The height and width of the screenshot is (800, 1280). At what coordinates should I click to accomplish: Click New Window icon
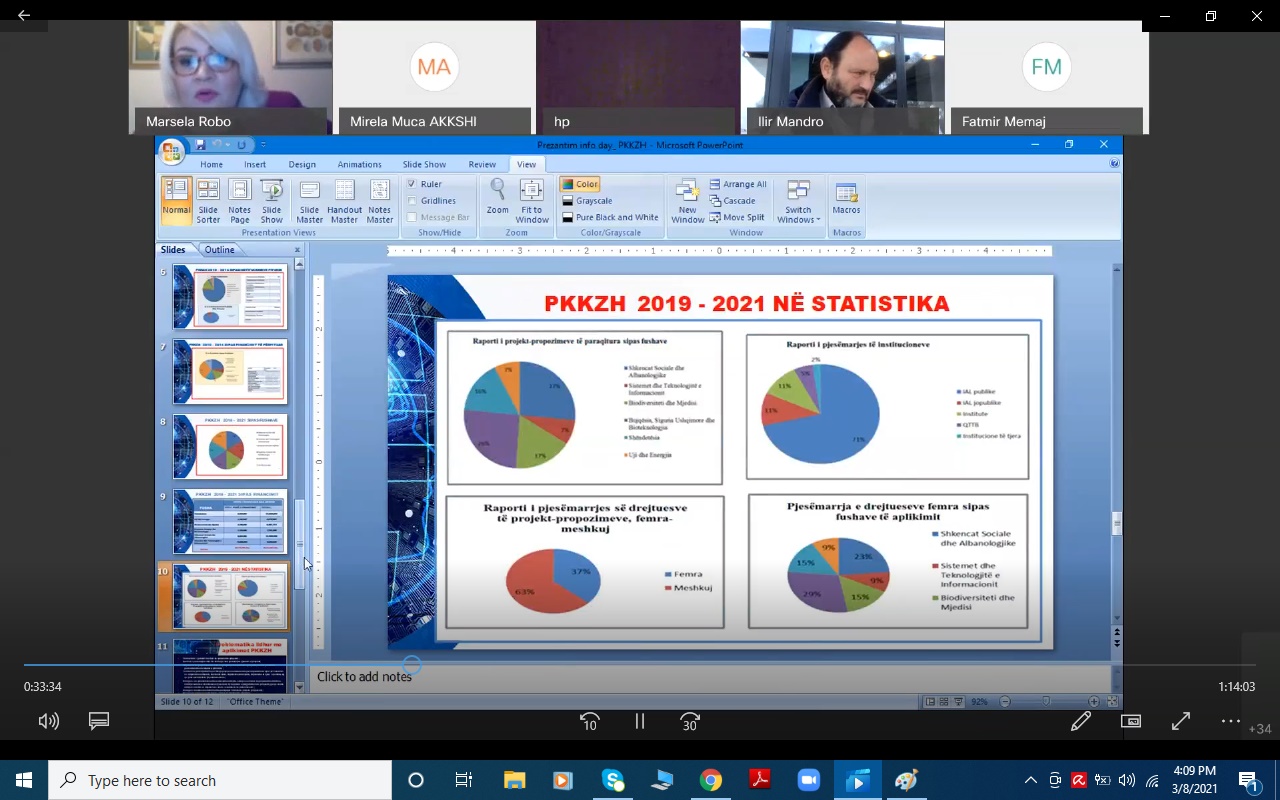(688, 201)
